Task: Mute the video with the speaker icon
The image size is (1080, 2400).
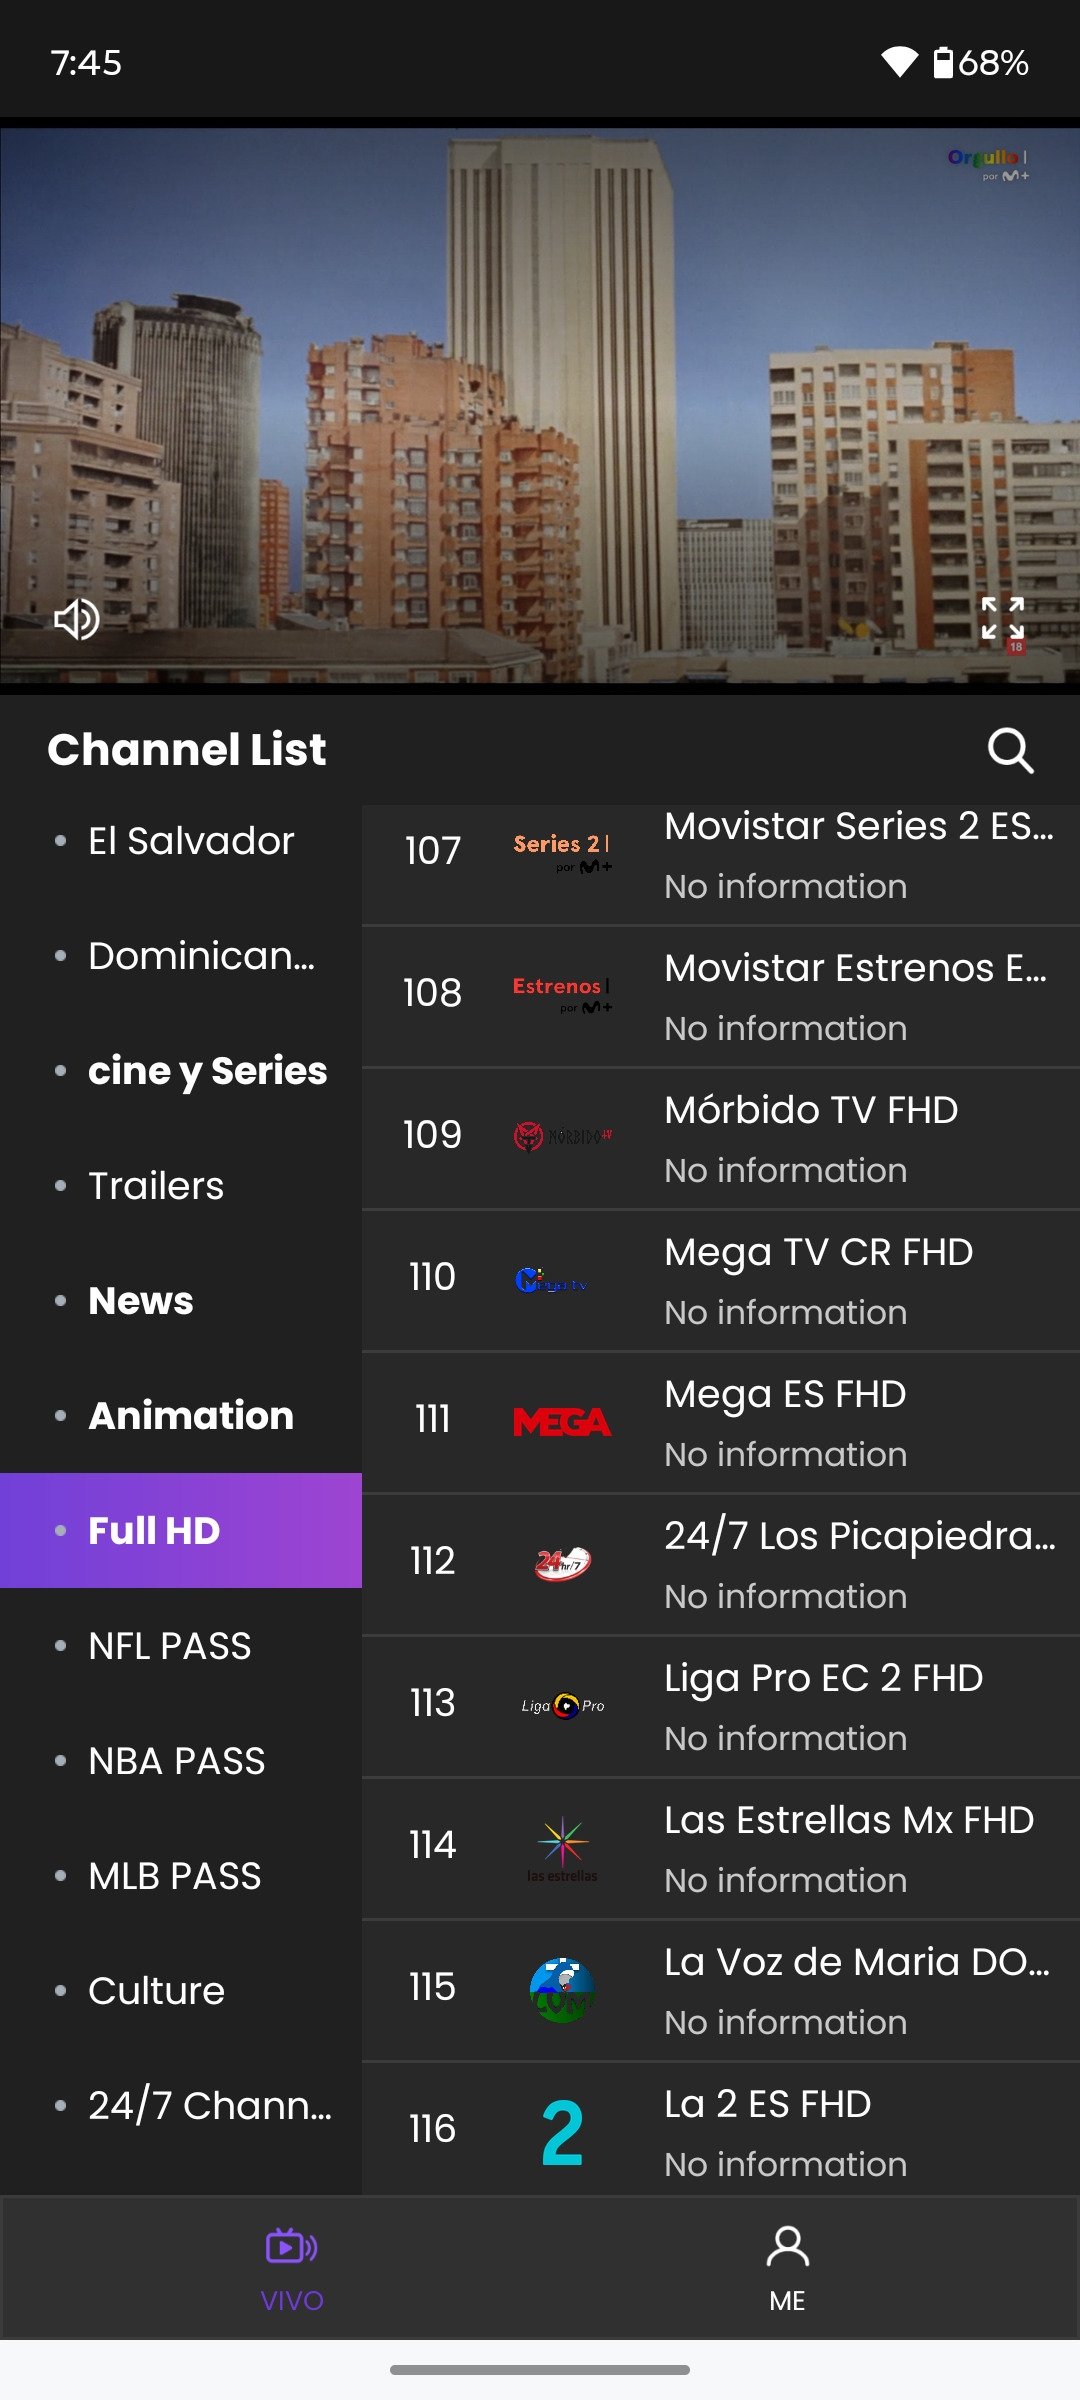Action: tap(76, 619)
